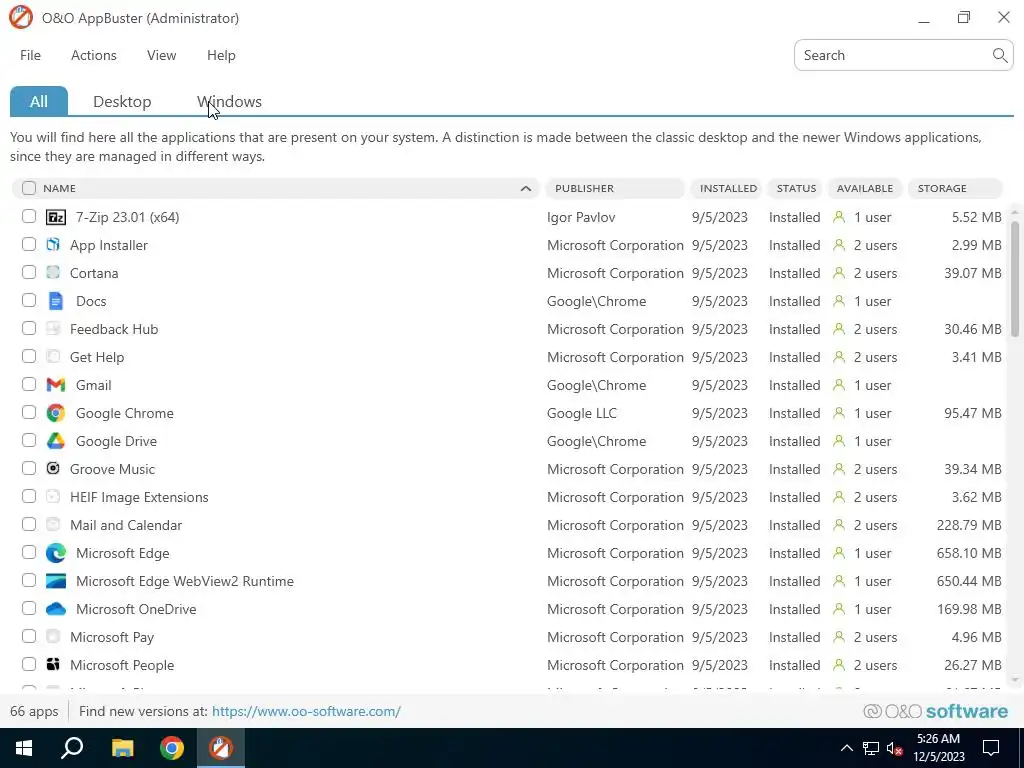Click the Docs app icon
Viewport: 1024px width, 768px height.
56,301
